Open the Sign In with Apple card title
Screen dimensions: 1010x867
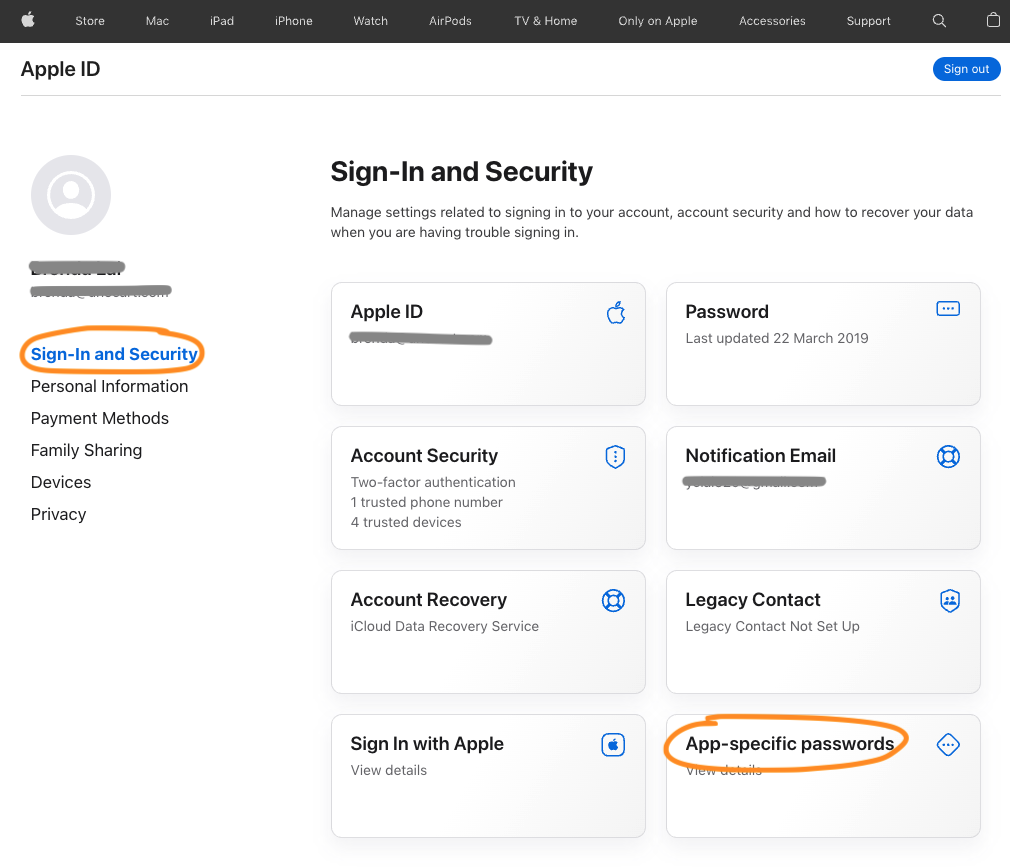(x=426, y=743)
